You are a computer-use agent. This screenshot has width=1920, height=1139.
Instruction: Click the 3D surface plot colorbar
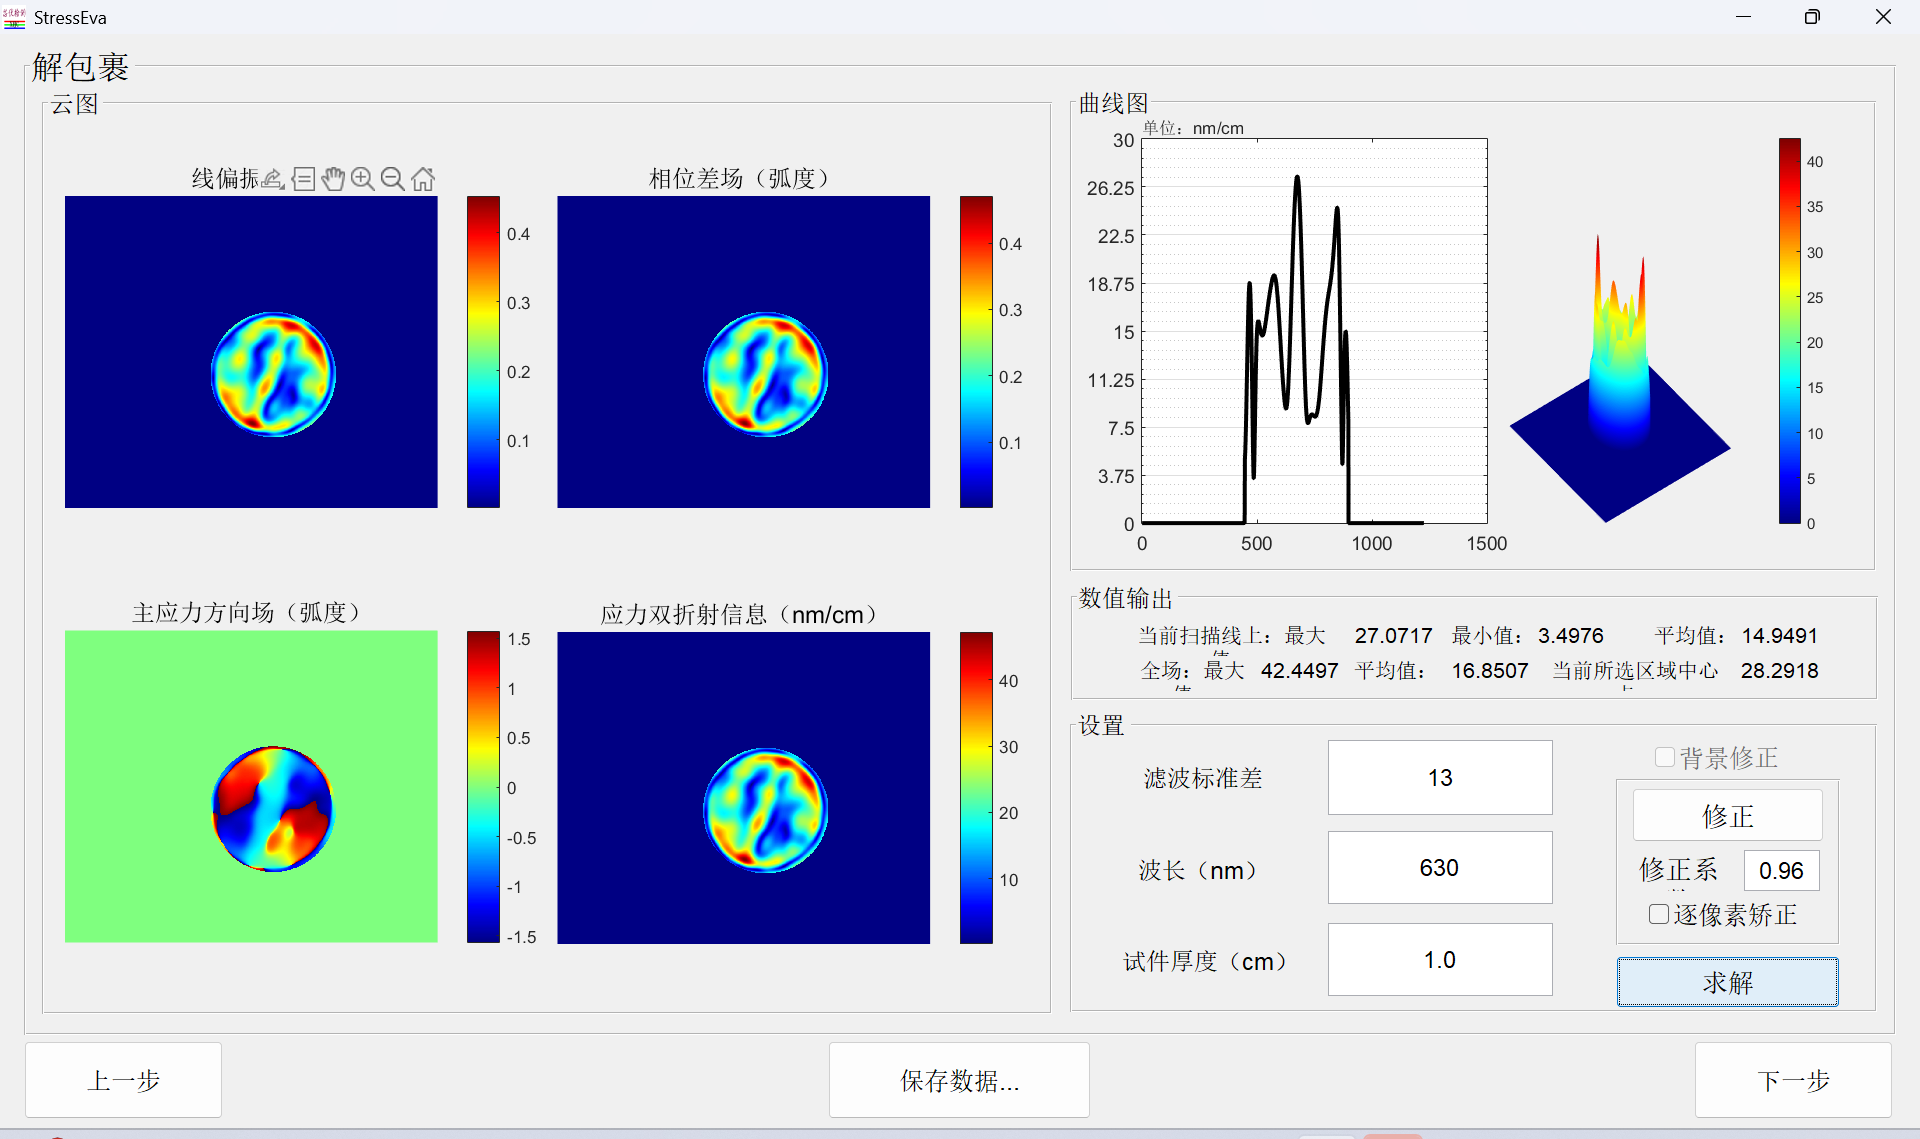[1789, 330]
